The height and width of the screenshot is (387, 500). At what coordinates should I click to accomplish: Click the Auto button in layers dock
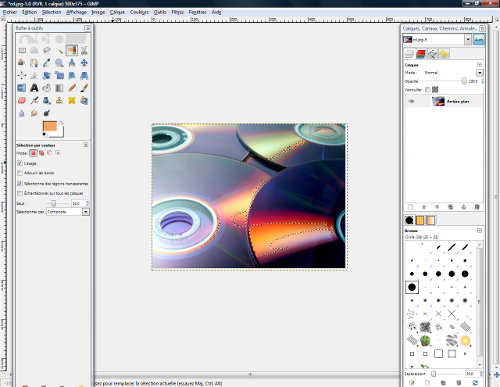point(479,40)
